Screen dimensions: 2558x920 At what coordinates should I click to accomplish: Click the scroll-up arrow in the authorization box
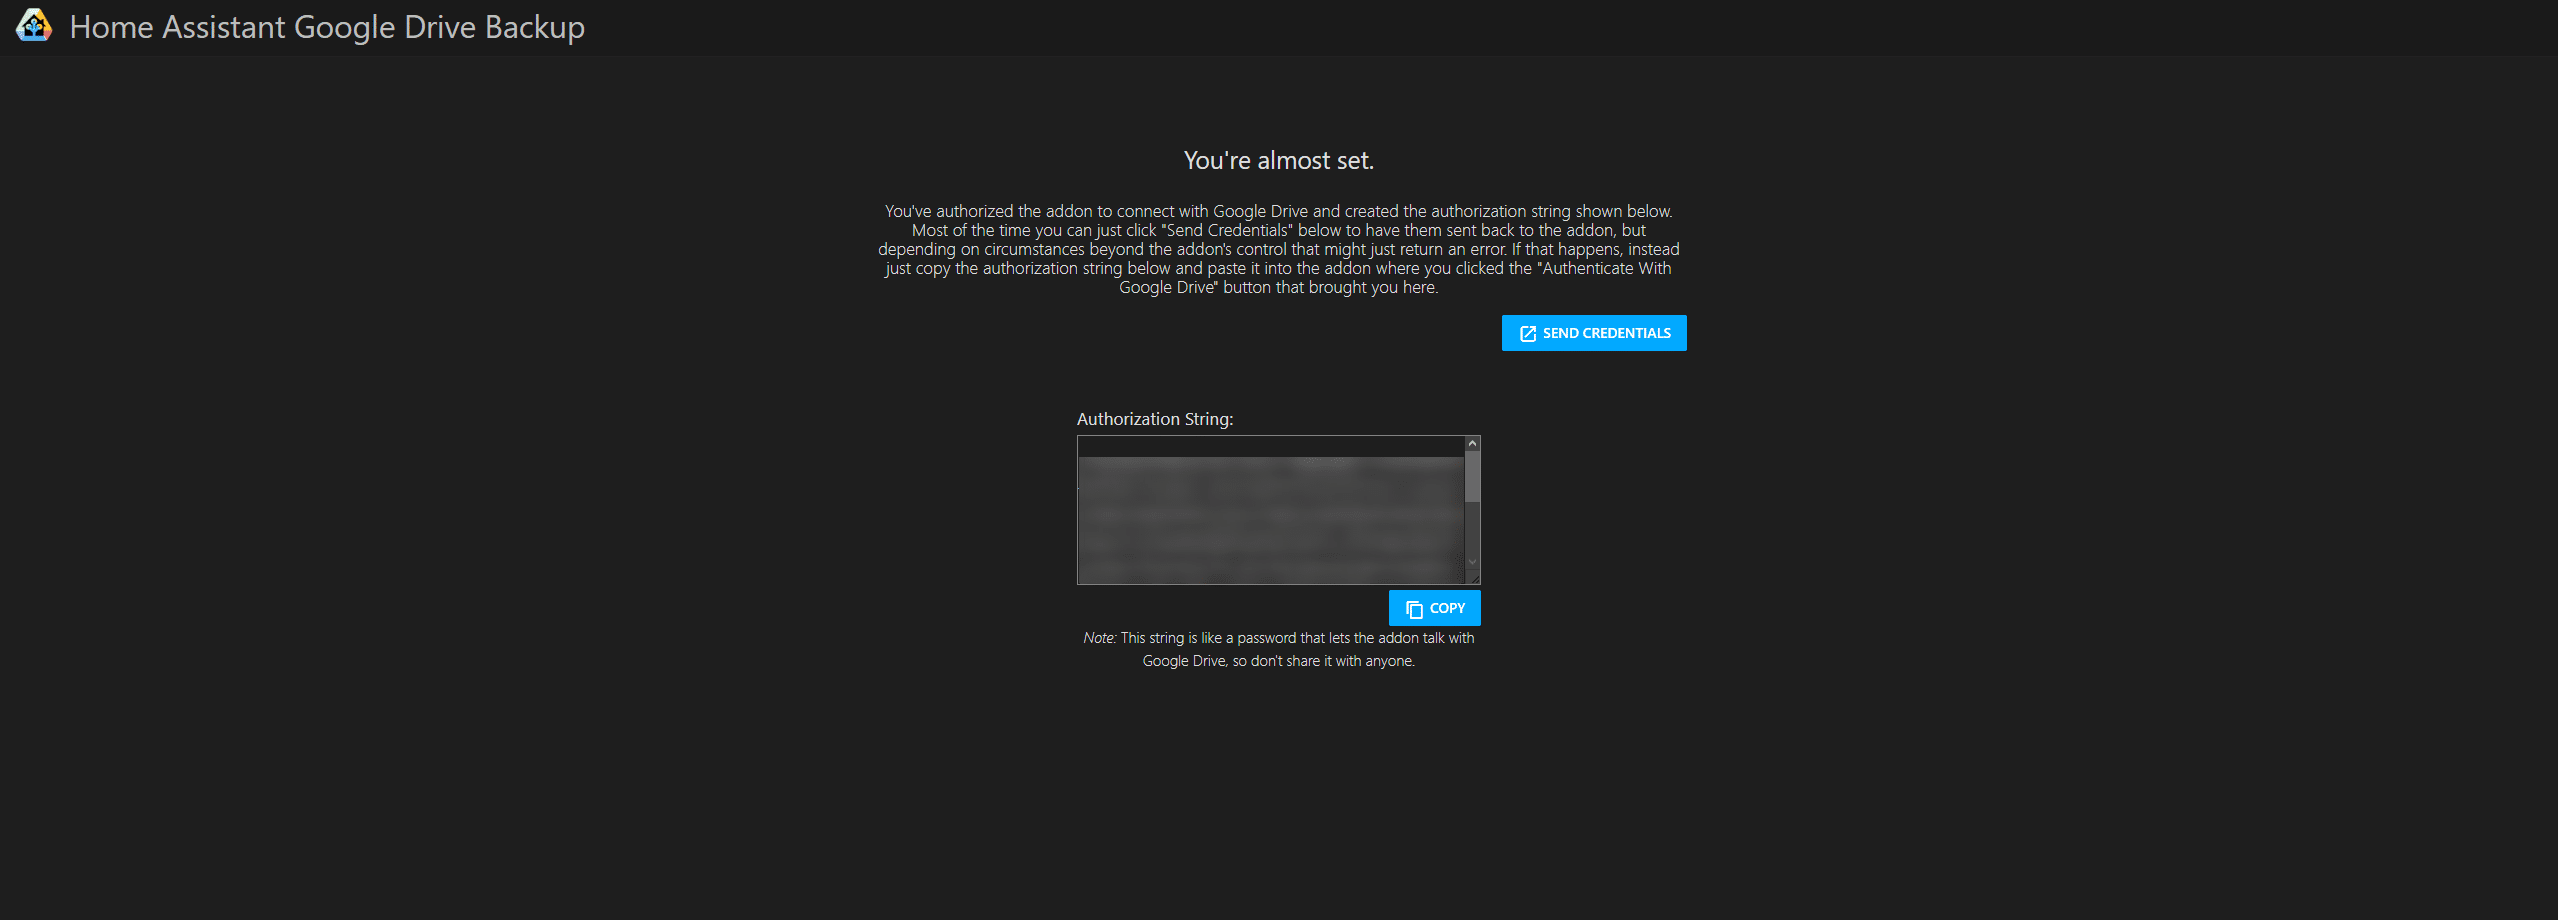pos(1472,444)
